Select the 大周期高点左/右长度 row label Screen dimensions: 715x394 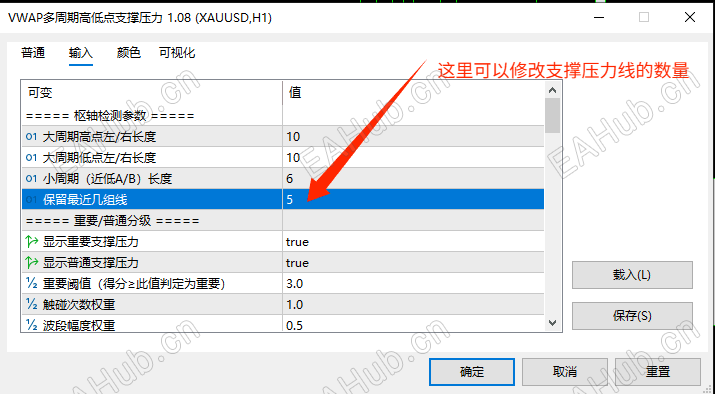point(99,136)
